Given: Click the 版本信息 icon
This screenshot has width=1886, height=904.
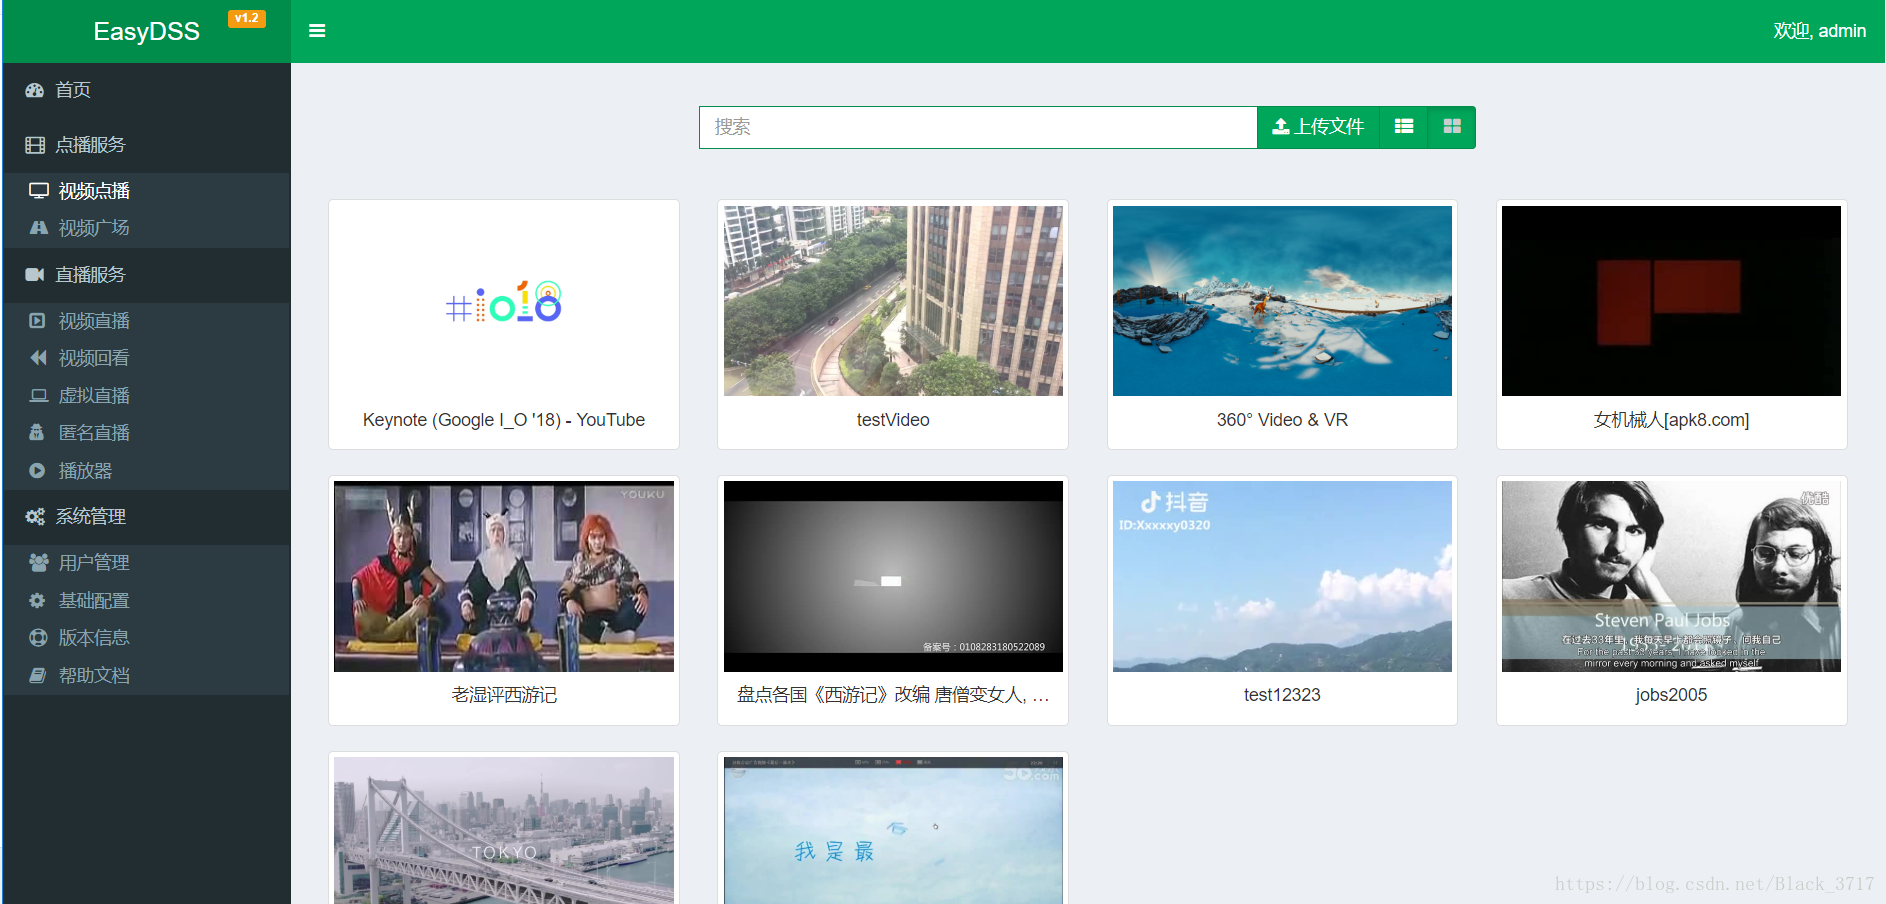Looking at the screenshot, I should click(x=38, y=637).
